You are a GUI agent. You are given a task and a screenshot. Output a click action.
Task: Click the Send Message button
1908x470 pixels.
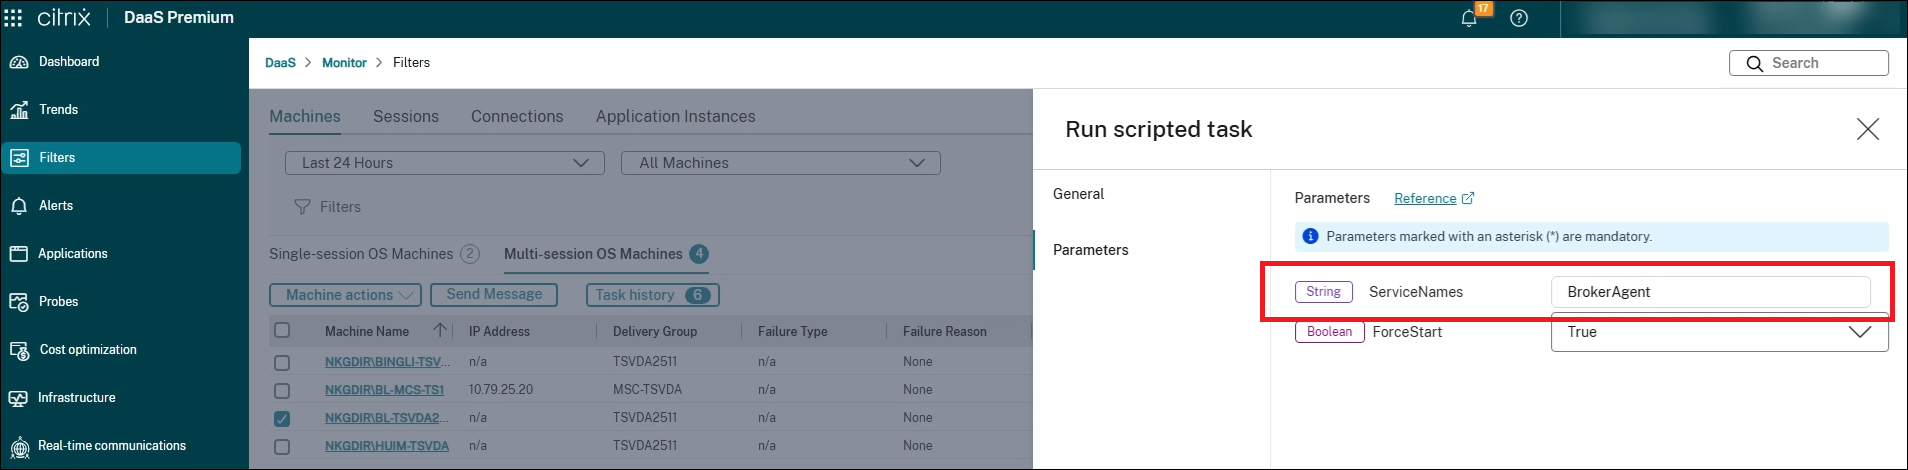(494, 295)
